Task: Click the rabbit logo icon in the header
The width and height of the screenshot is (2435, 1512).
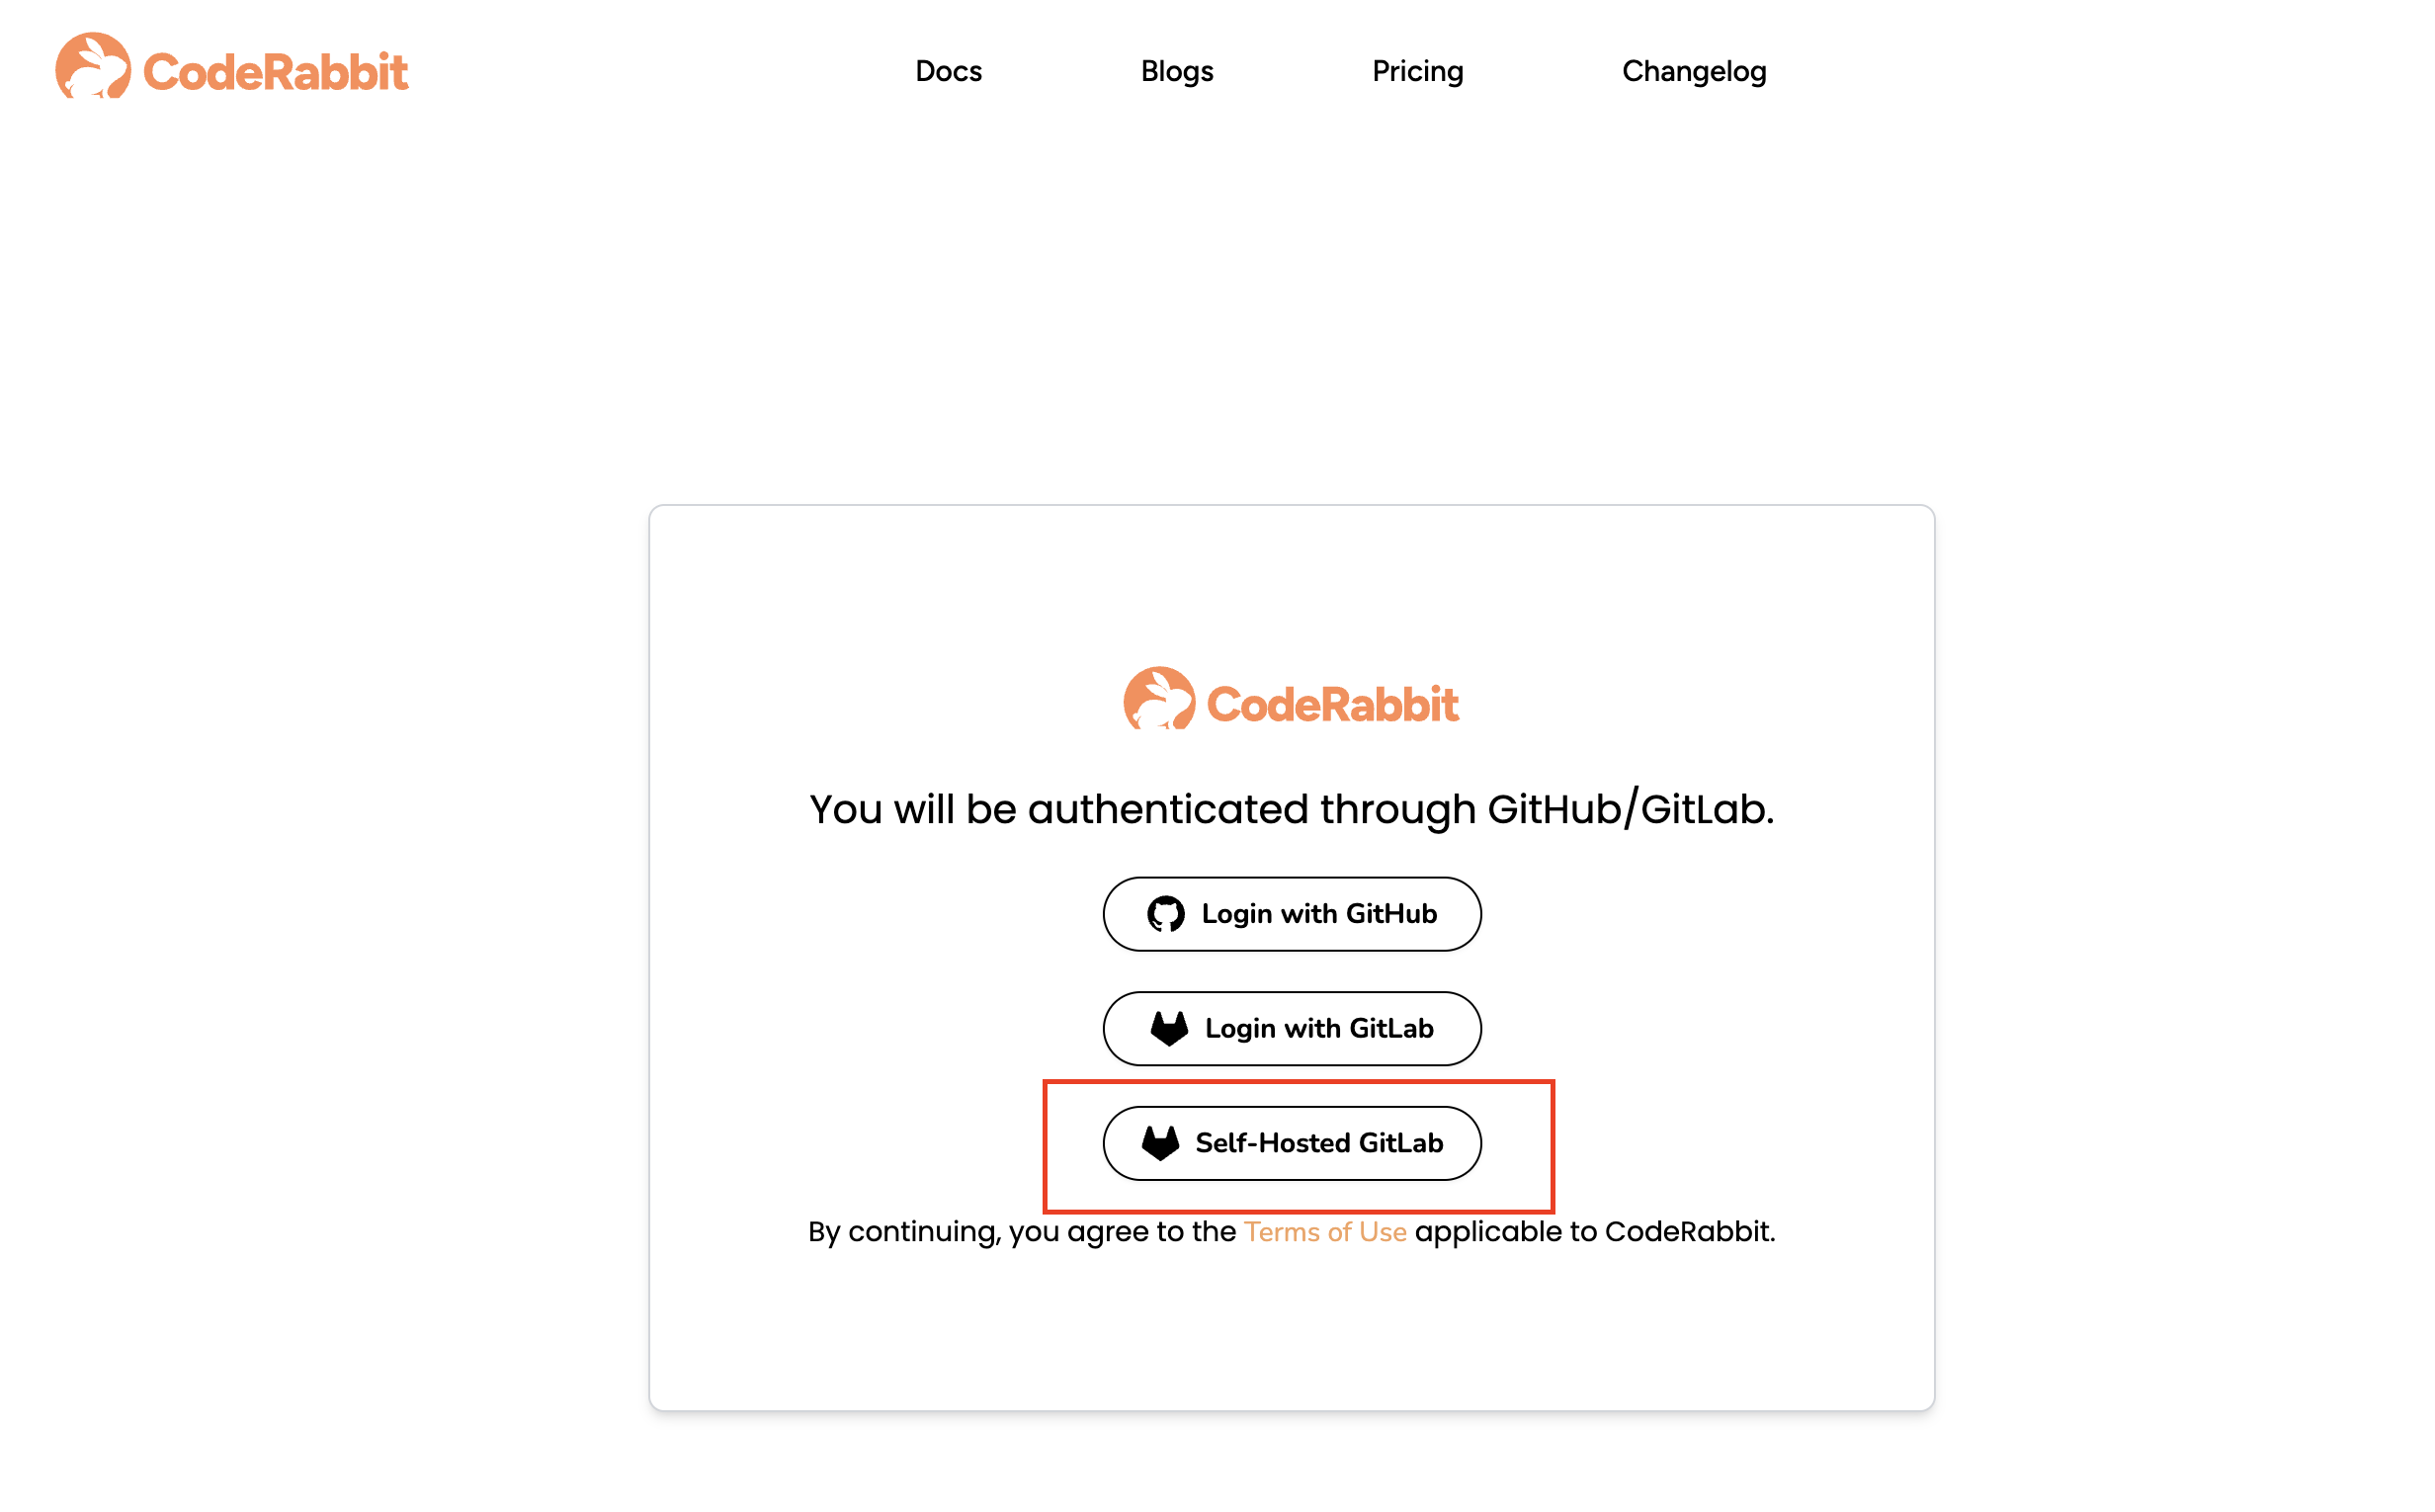Action: tap(92, 67)
